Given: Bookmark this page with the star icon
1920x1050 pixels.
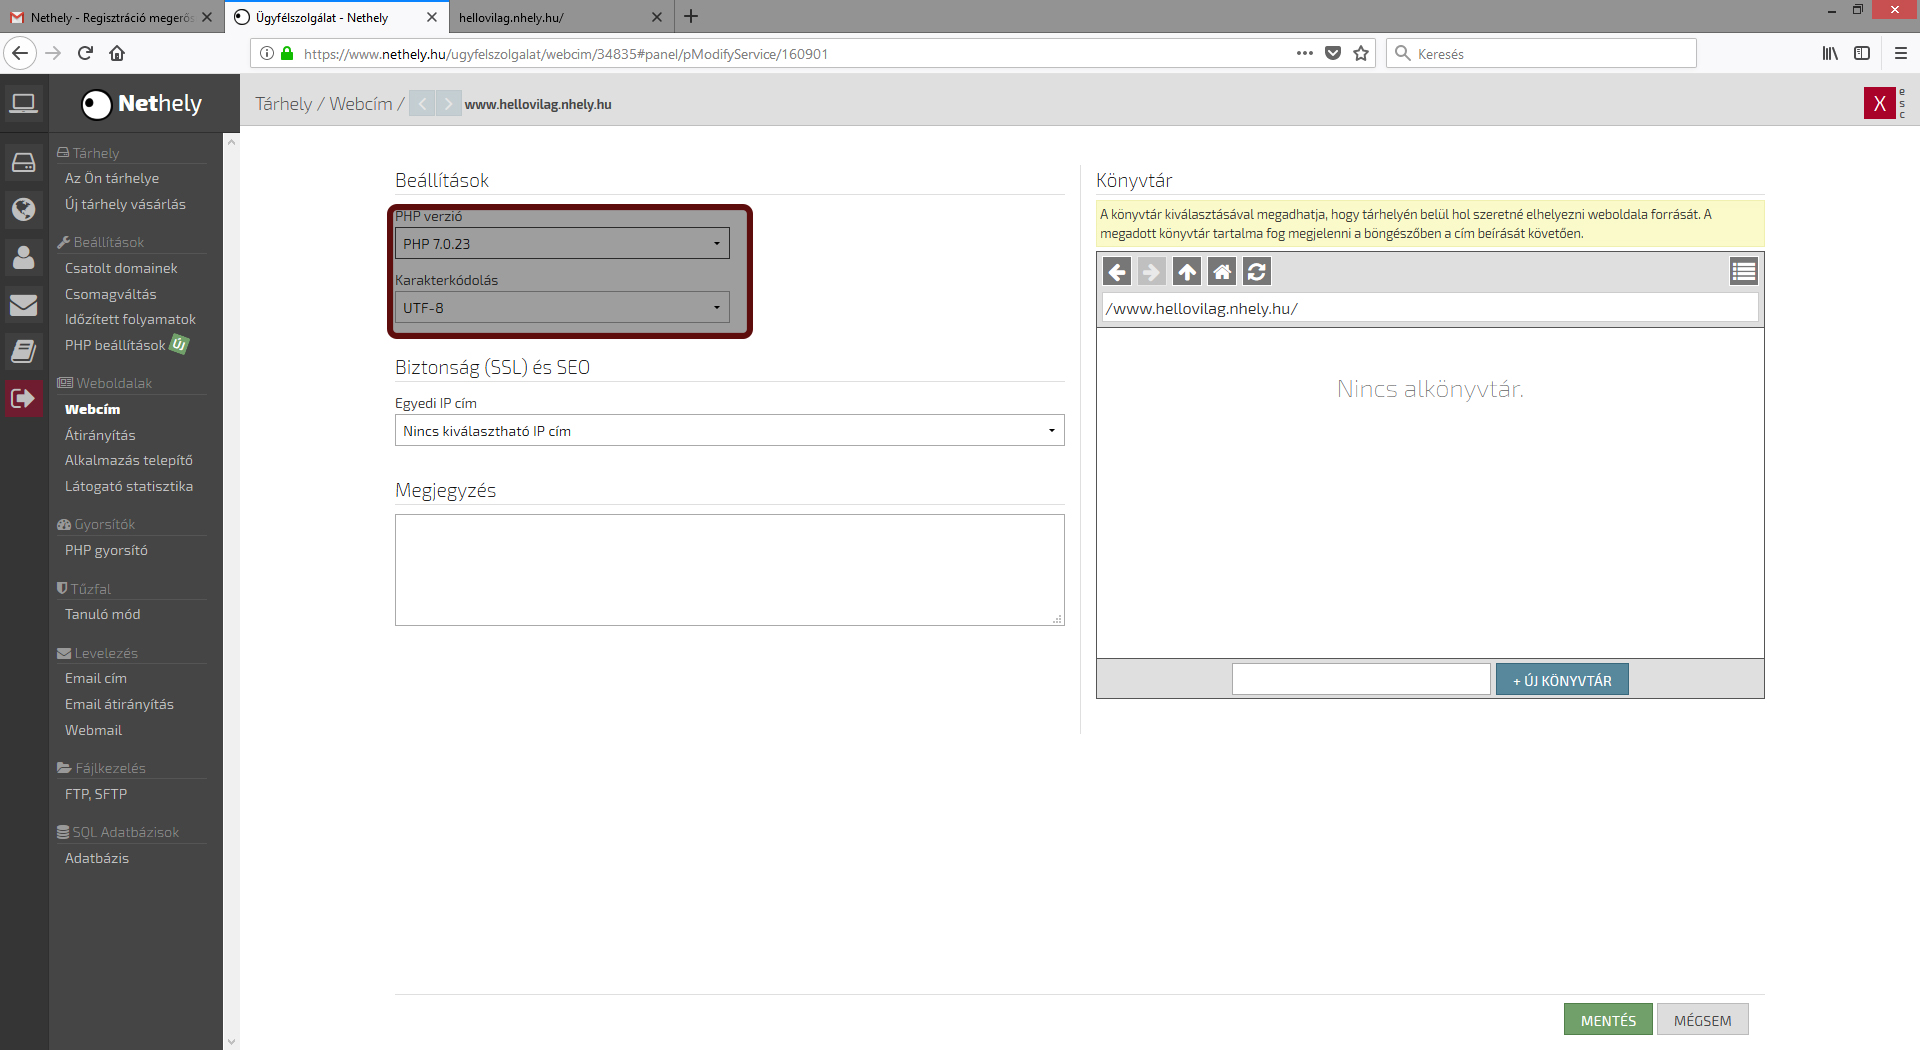Looking at the screenshot, I should coord(1361,54).
